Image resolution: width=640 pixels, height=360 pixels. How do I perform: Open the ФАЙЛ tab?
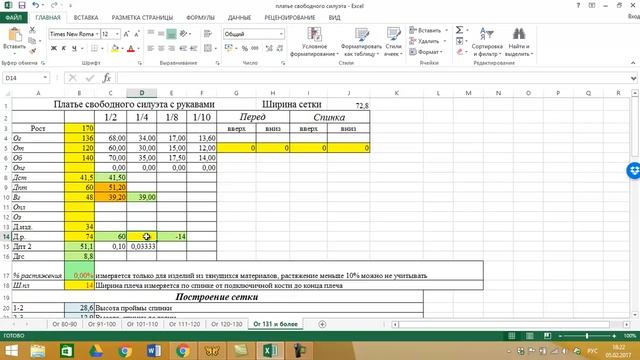point(13,18)
